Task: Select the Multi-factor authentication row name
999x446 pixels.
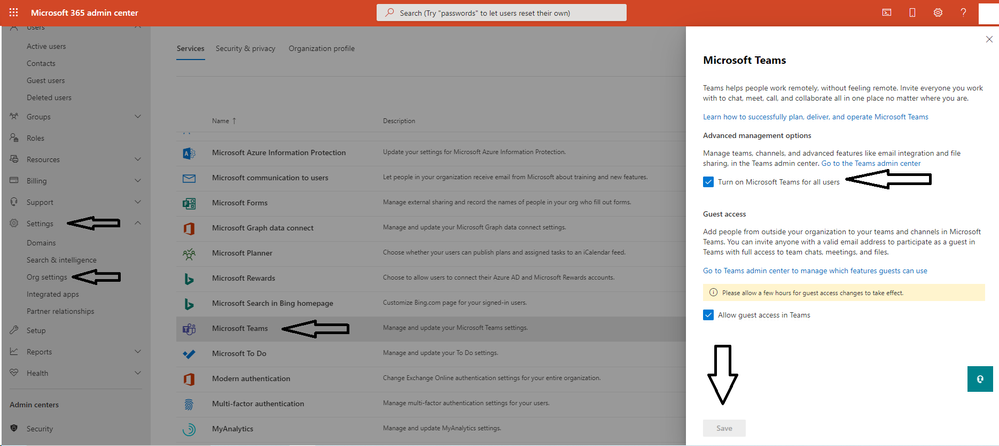Action: tap(258, 404)
